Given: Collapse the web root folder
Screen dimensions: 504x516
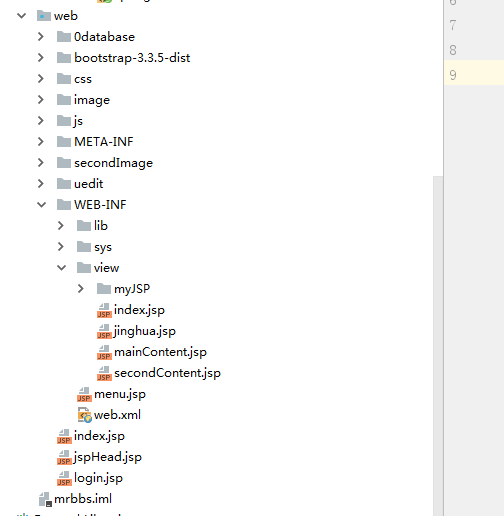Looking at the screenshot, I should (21, 16).
